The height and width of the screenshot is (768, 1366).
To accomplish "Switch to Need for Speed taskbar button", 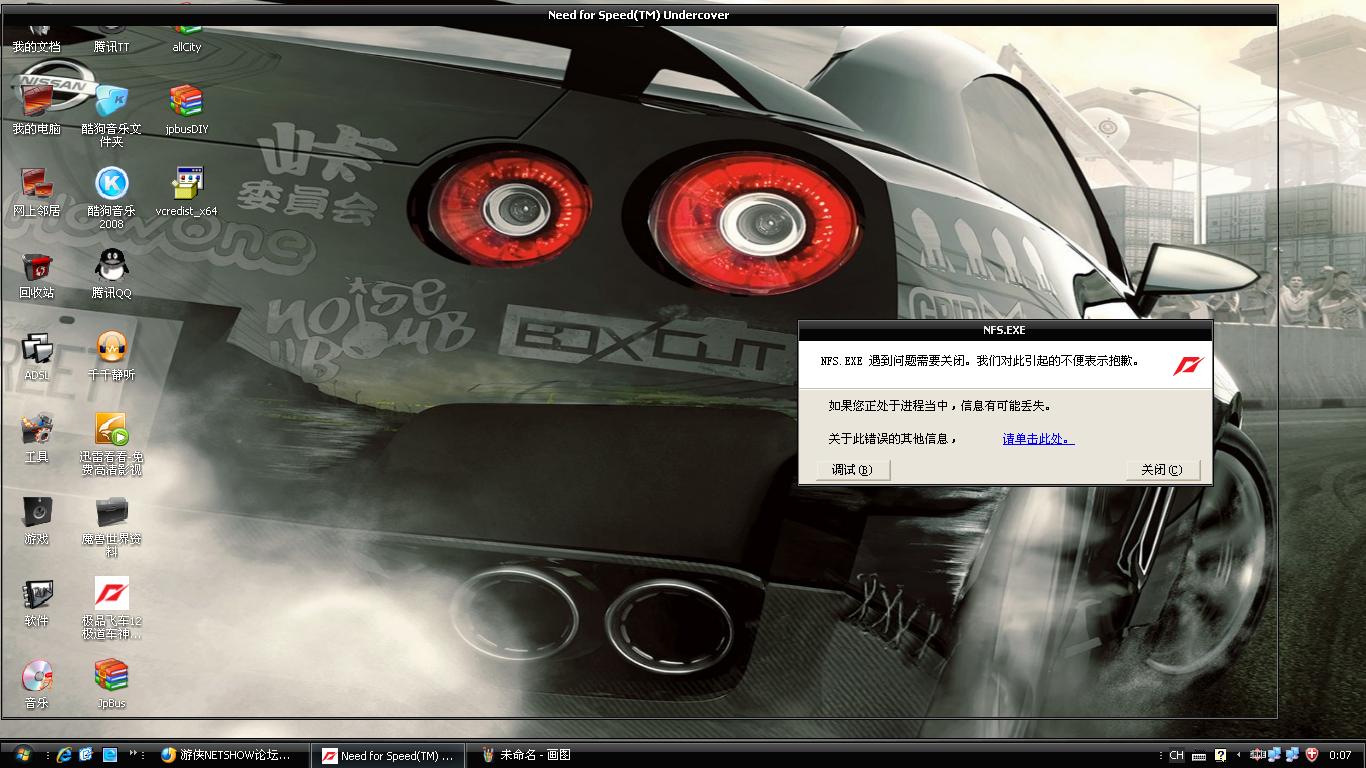I will 390,755.
